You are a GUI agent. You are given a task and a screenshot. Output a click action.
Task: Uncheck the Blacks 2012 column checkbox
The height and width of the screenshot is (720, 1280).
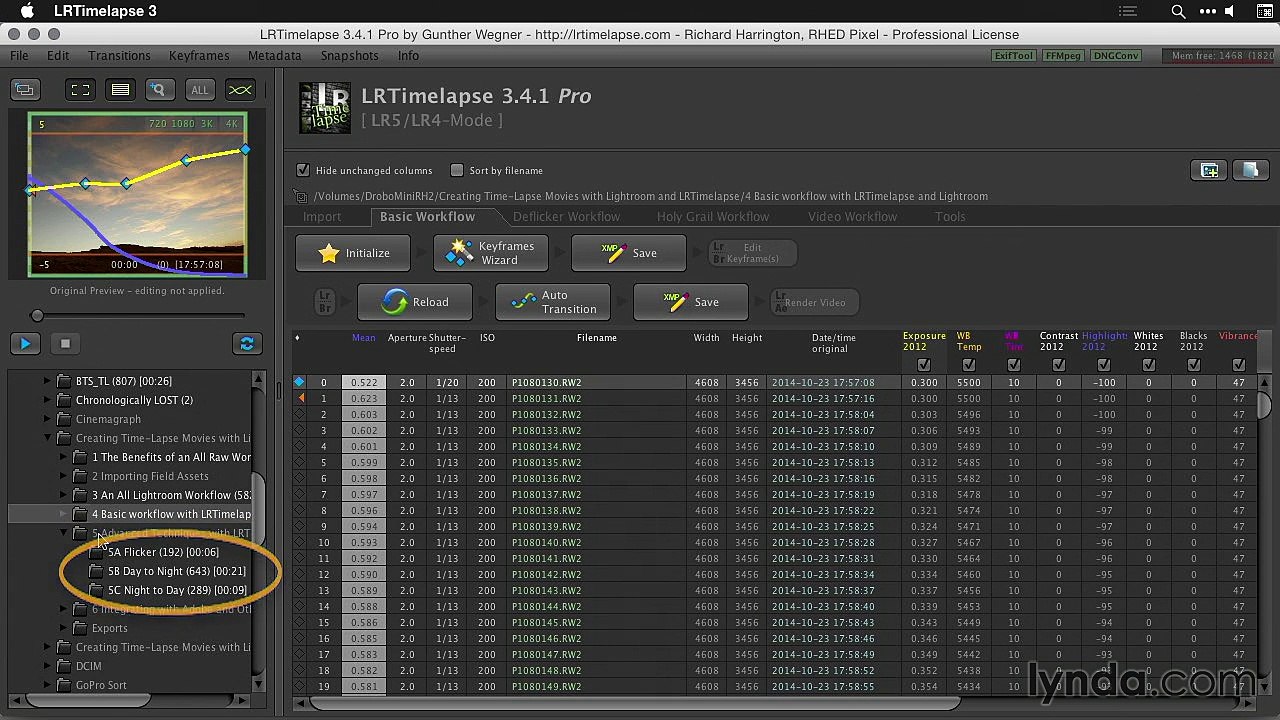tap(1193, 365)
